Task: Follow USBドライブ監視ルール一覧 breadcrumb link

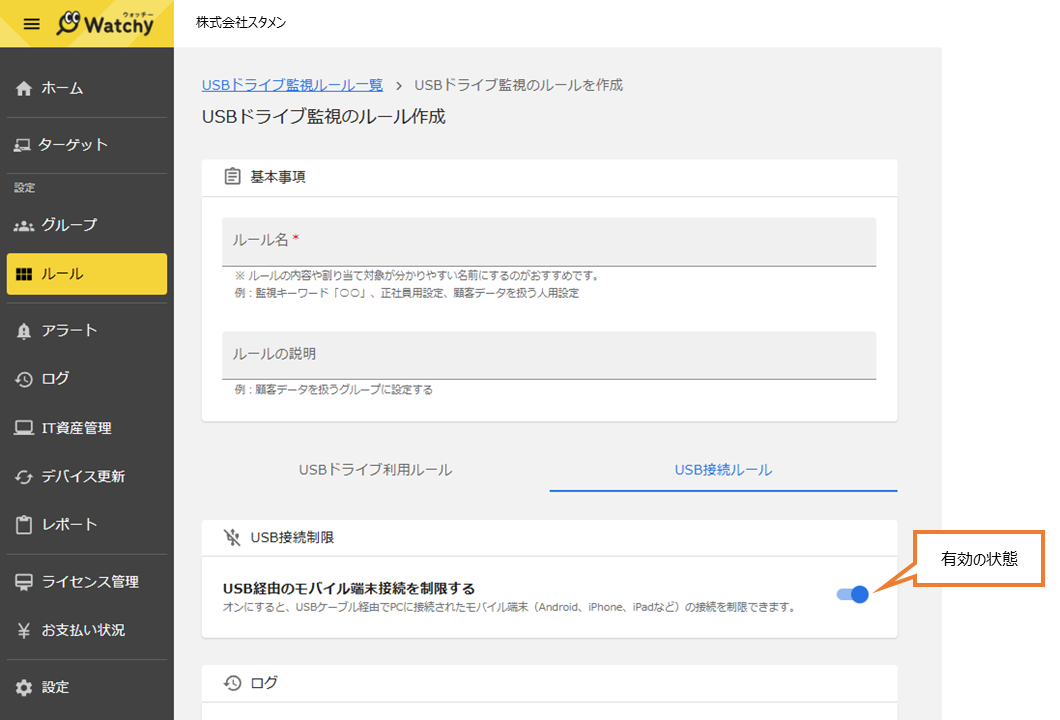Action: tap(292, 85)
